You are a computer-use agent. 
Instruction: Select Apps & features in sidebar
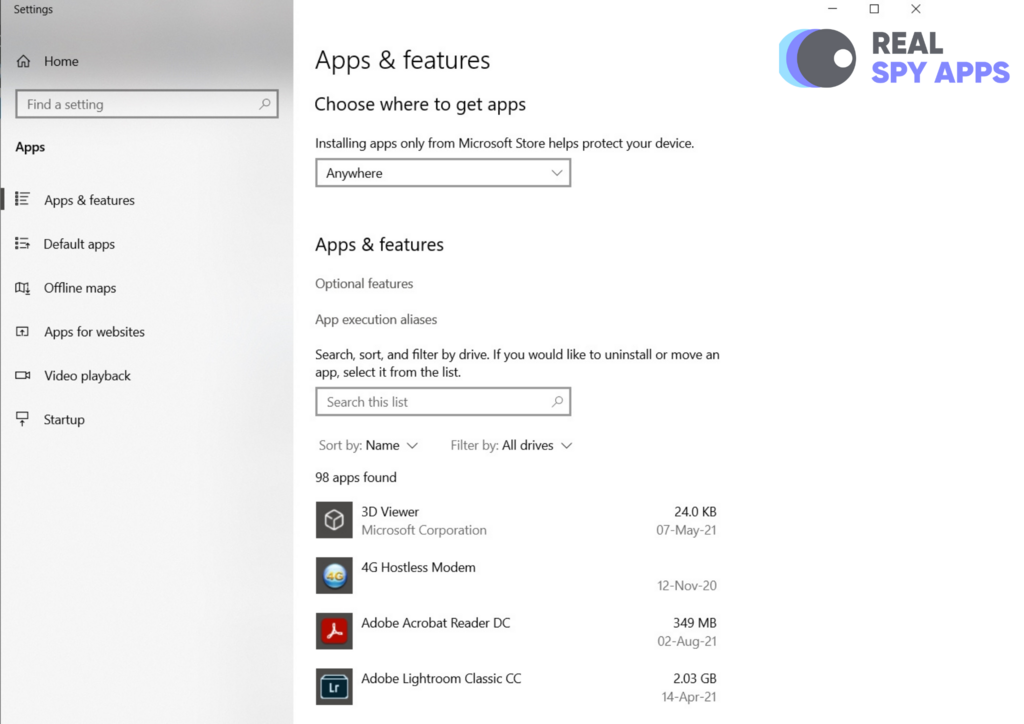click(x=89, y=200)
